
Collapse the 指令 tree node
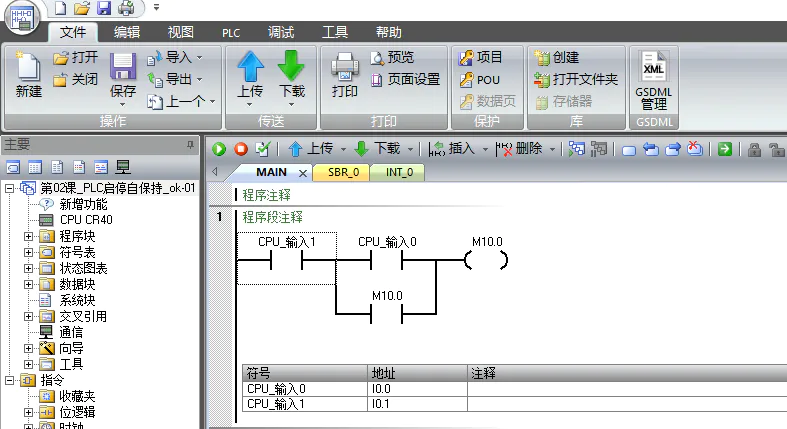point(9,380)
